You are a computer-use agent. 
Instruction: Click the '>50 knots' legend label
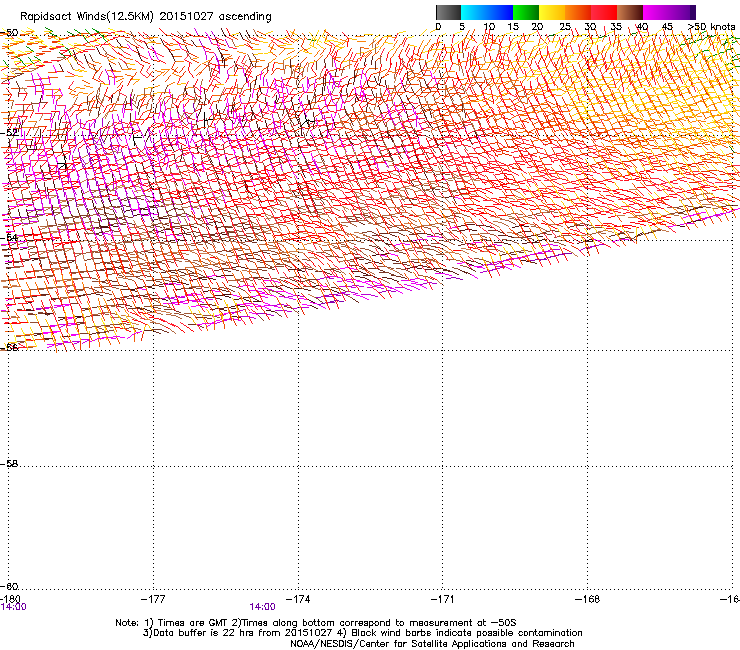click(712, 27)
